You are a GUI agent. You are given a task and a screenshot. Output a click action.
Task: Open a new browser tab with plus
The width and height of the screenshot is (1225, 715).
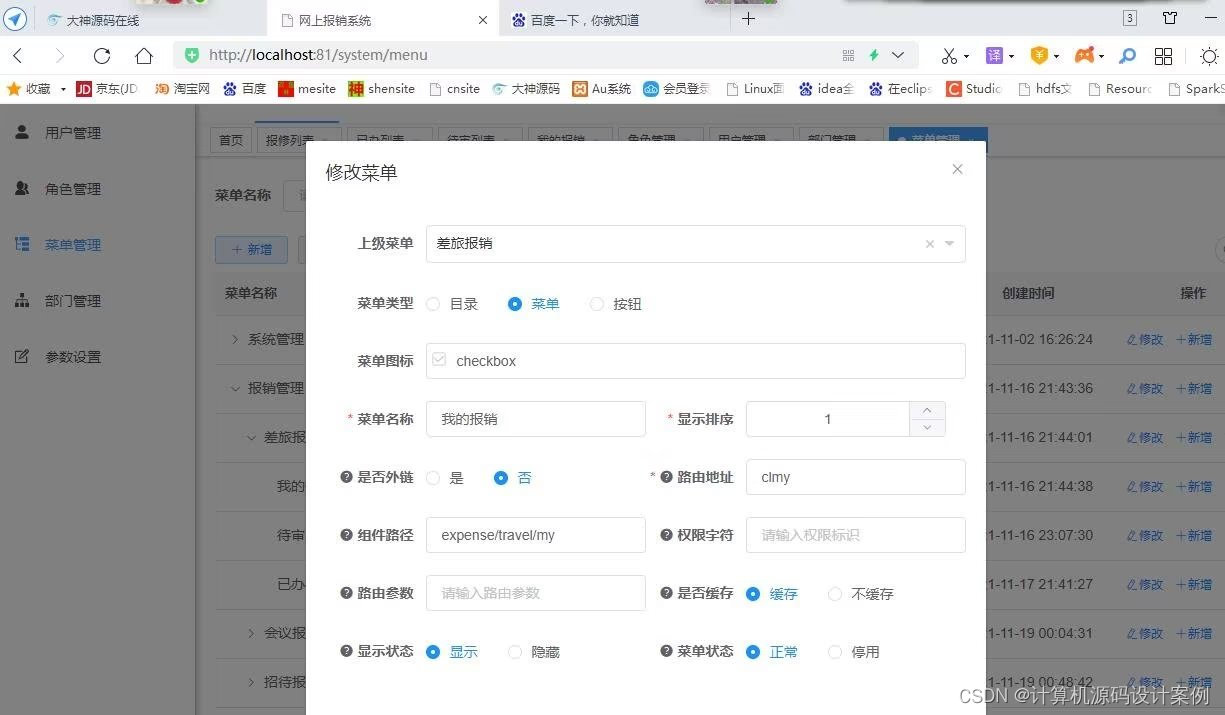pyautogui.click(x=748, y=19)
